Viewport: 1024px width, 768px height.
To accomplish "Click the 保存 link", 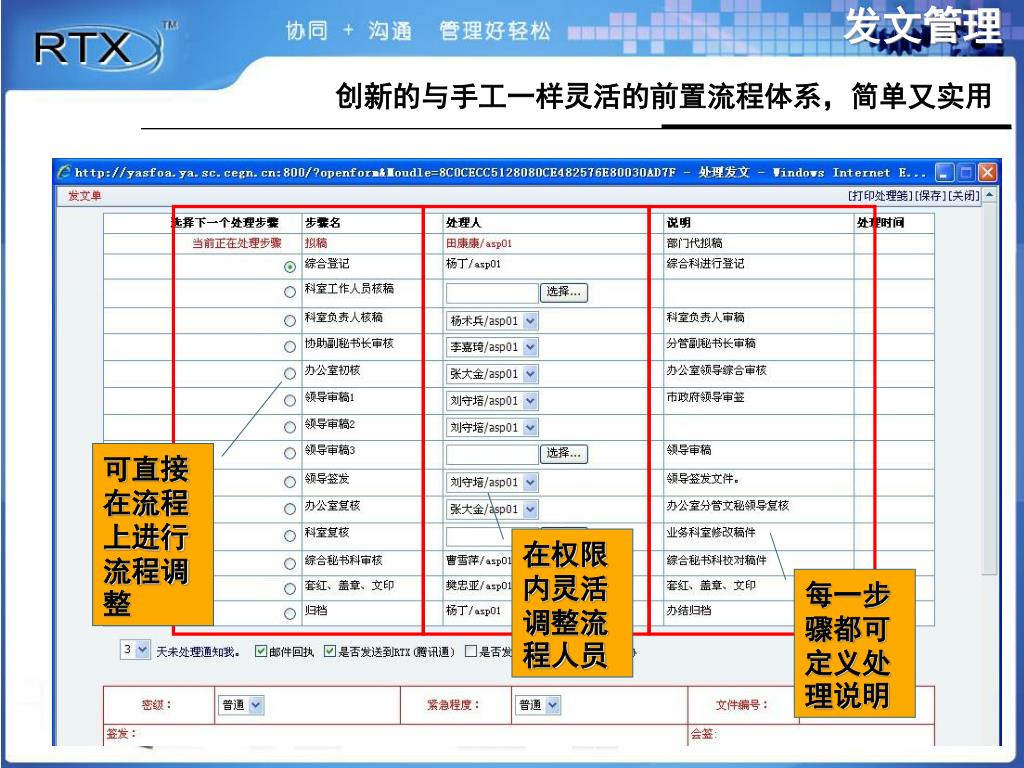I will click(929, 195).
